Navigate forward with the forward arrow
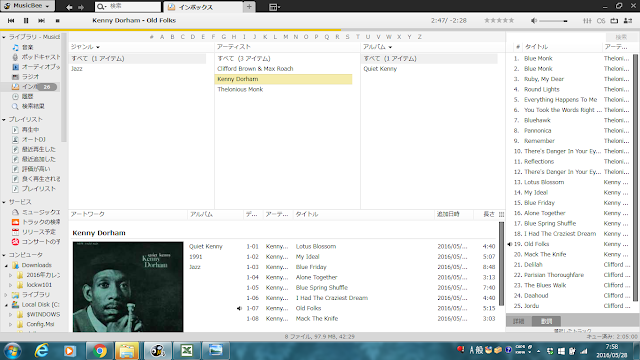Screen dimensions: 640x360 [x=81, y=7]
